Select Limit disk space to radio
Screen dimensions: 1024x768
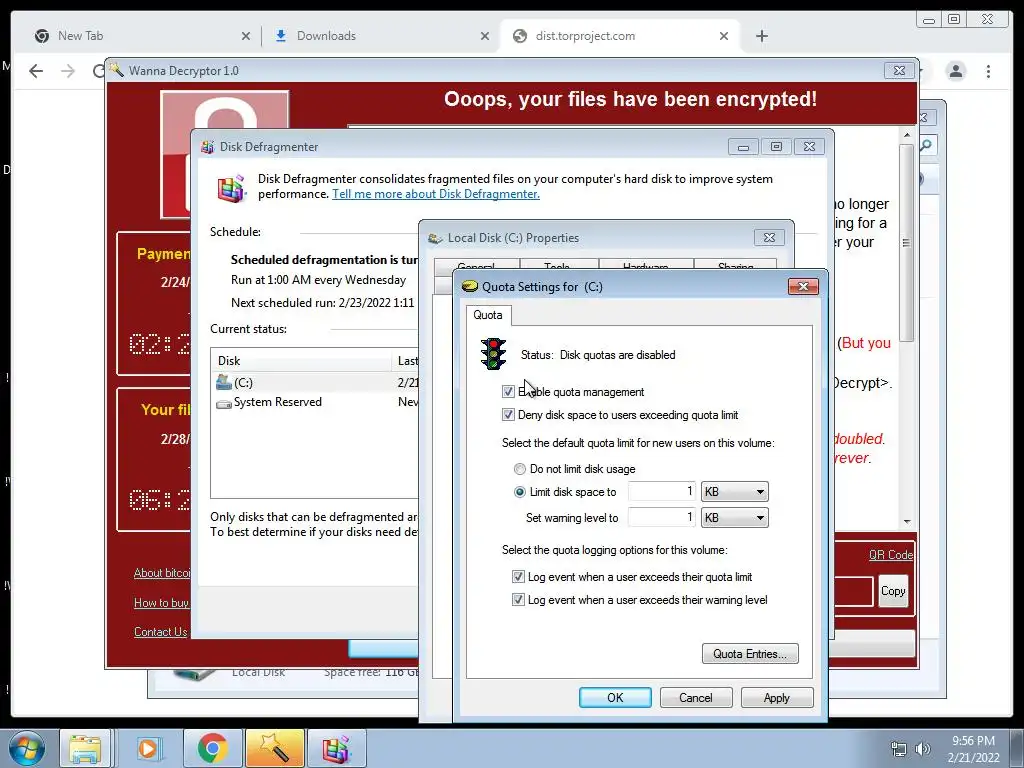click(520, 492)
